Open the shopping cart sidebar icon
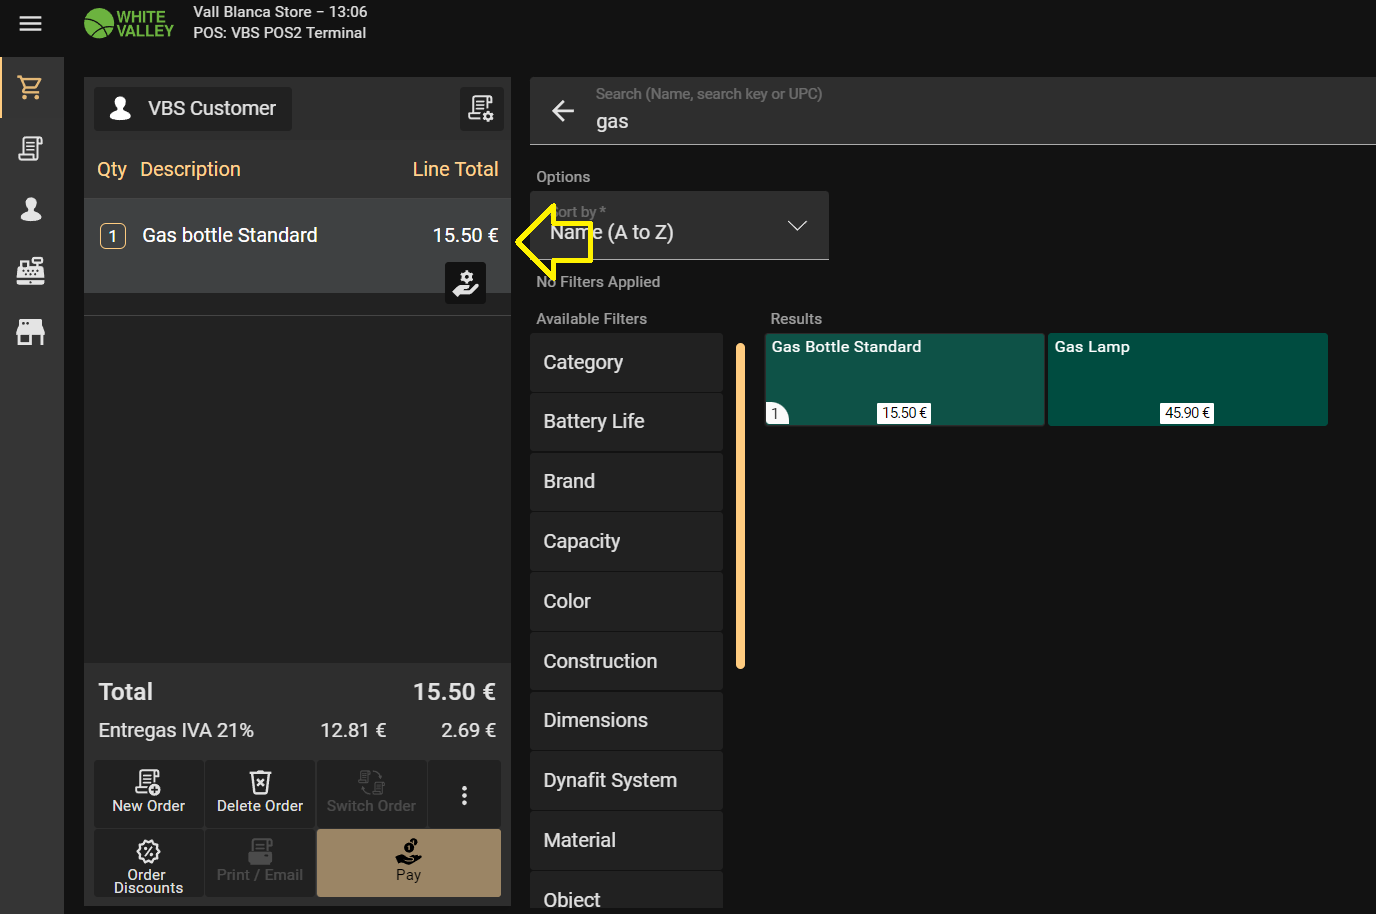This screenshot has height=914, width=1376. [31, 88]
